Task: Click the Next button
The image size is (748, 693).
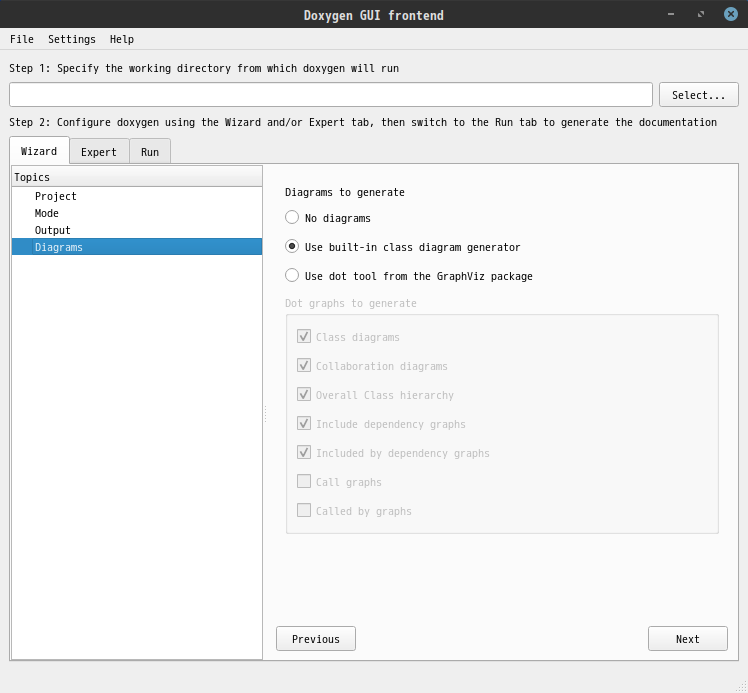Action: point(687,639)
